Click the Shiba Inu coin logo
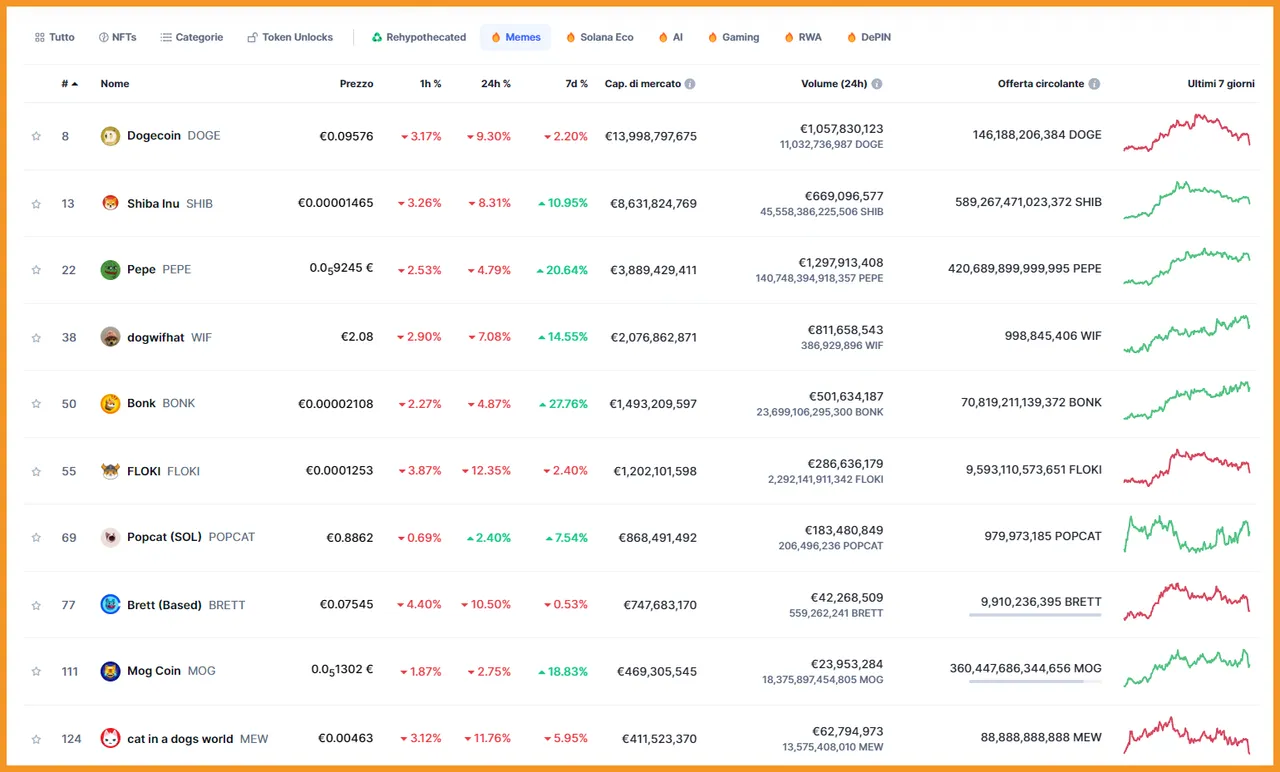Image resolution: width=1280 pixels, height=772 pixels. 110,203
